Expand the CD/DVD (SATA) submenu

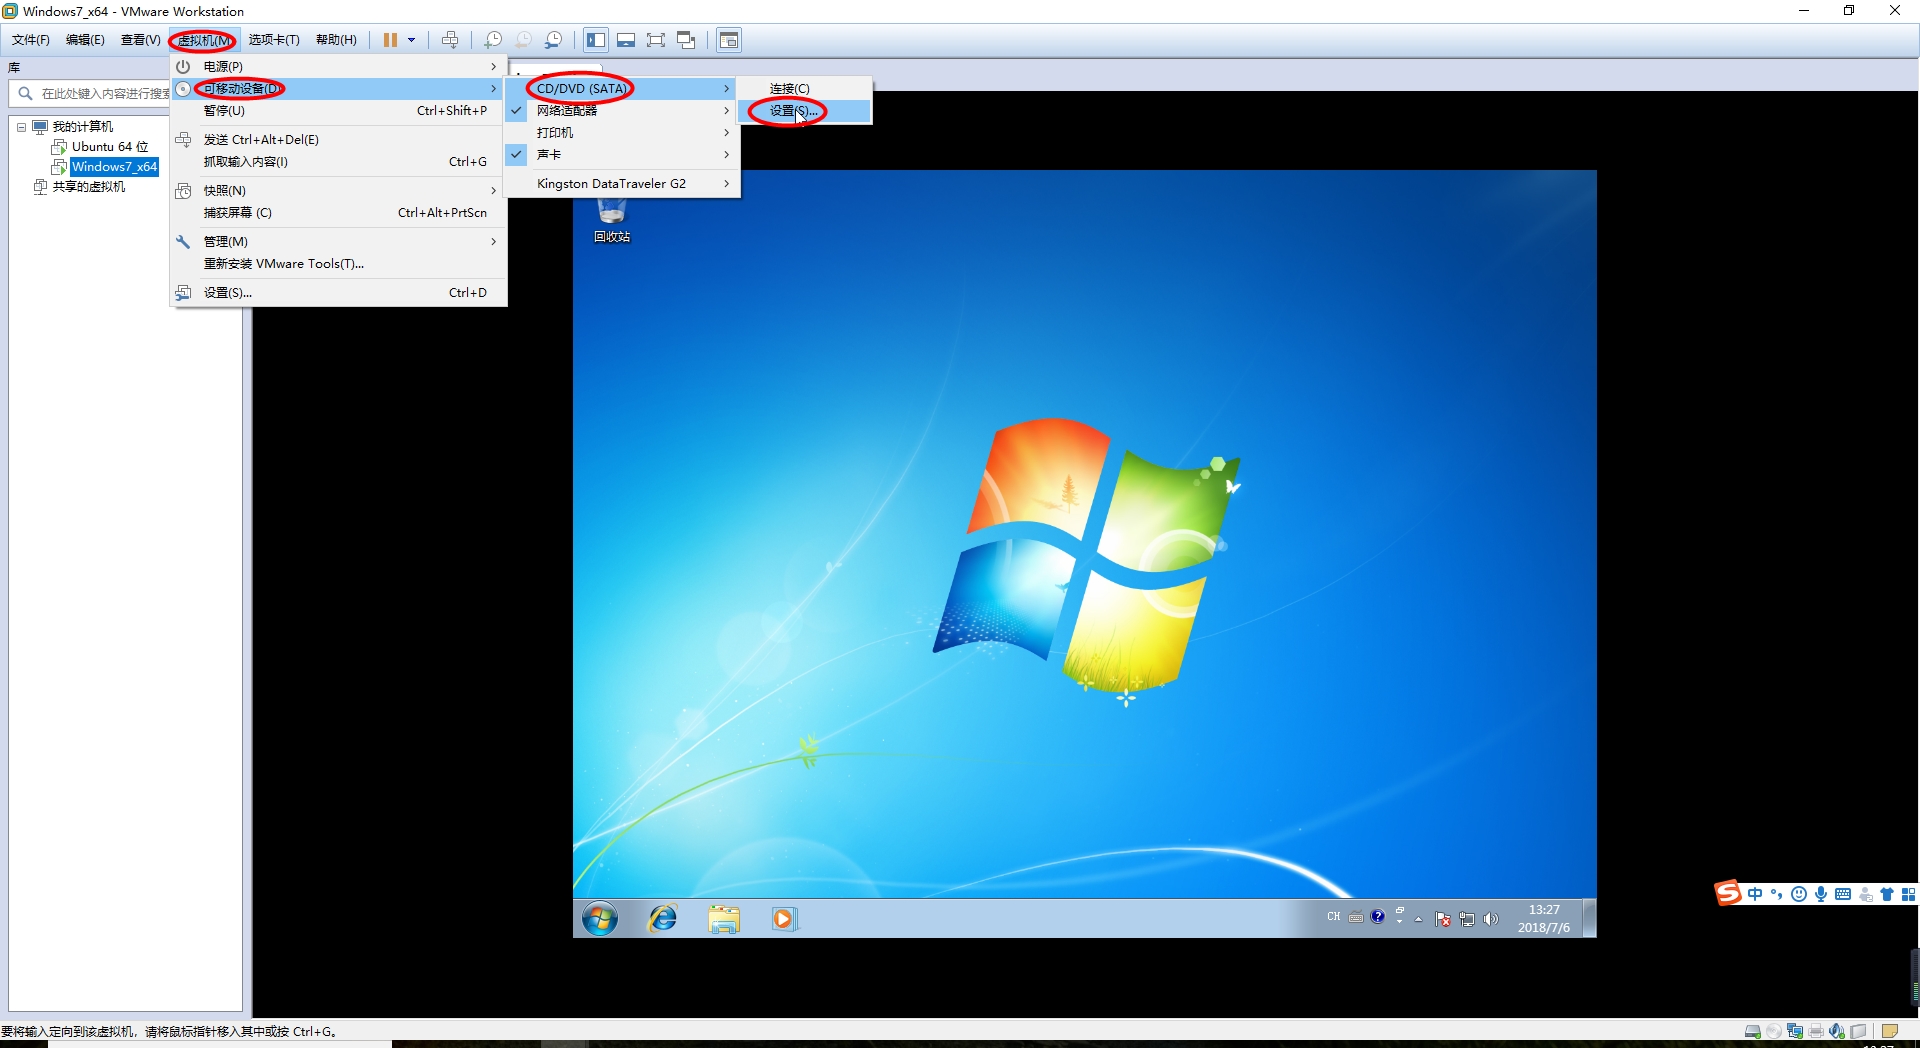click(x=622, y=88)
